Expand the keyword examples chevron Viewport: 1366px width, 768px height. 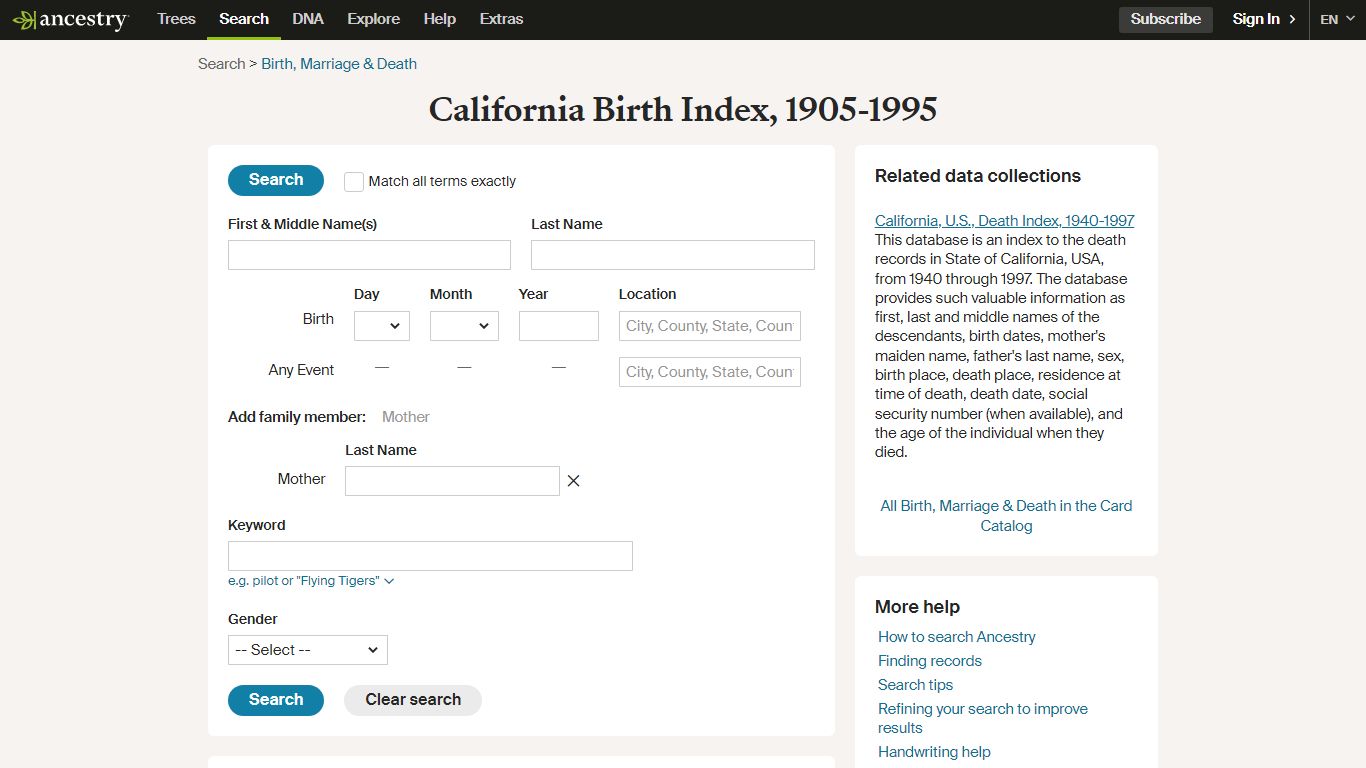click(x=389, y=581)
